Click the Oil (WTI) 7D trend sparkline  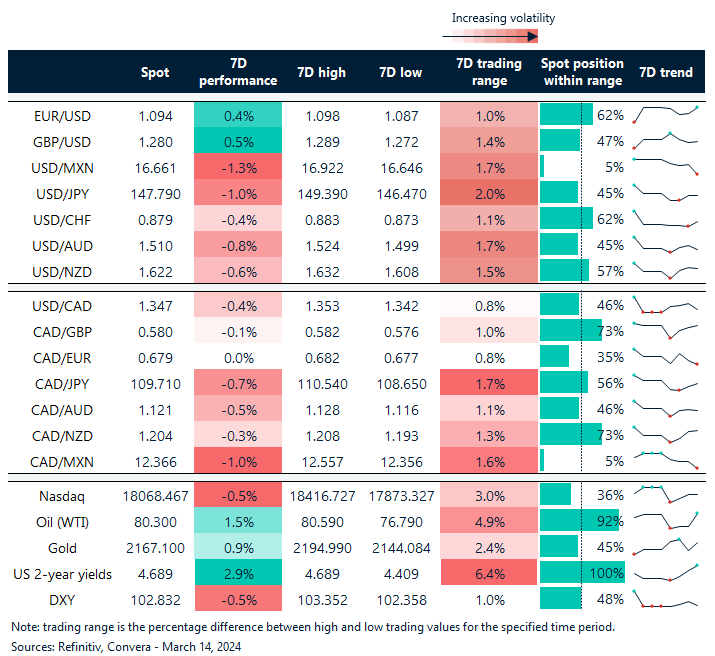click(665, 520)
